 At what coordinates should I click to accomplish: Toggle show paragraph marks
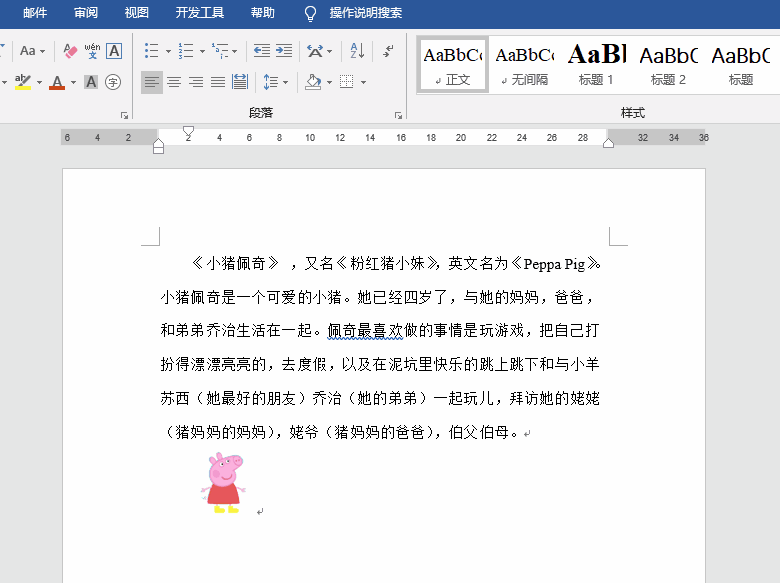point(389,51)
